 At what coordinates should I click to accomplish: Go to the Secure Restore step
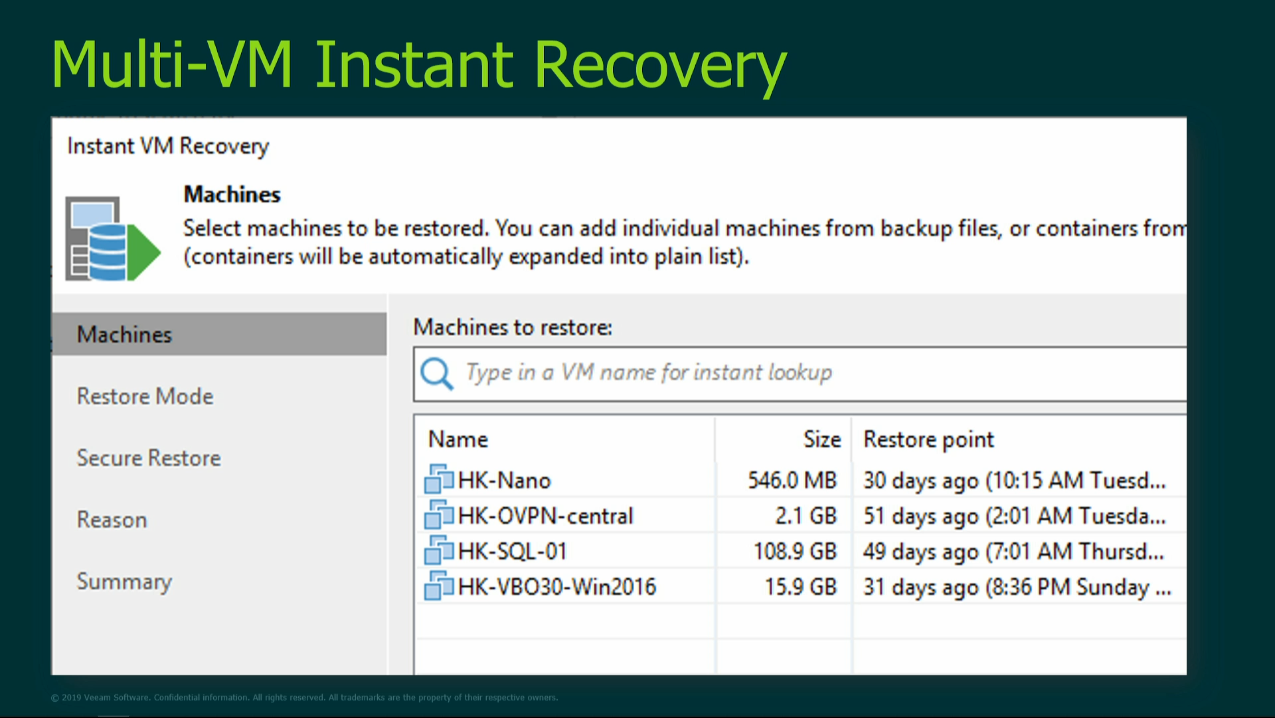149,458
